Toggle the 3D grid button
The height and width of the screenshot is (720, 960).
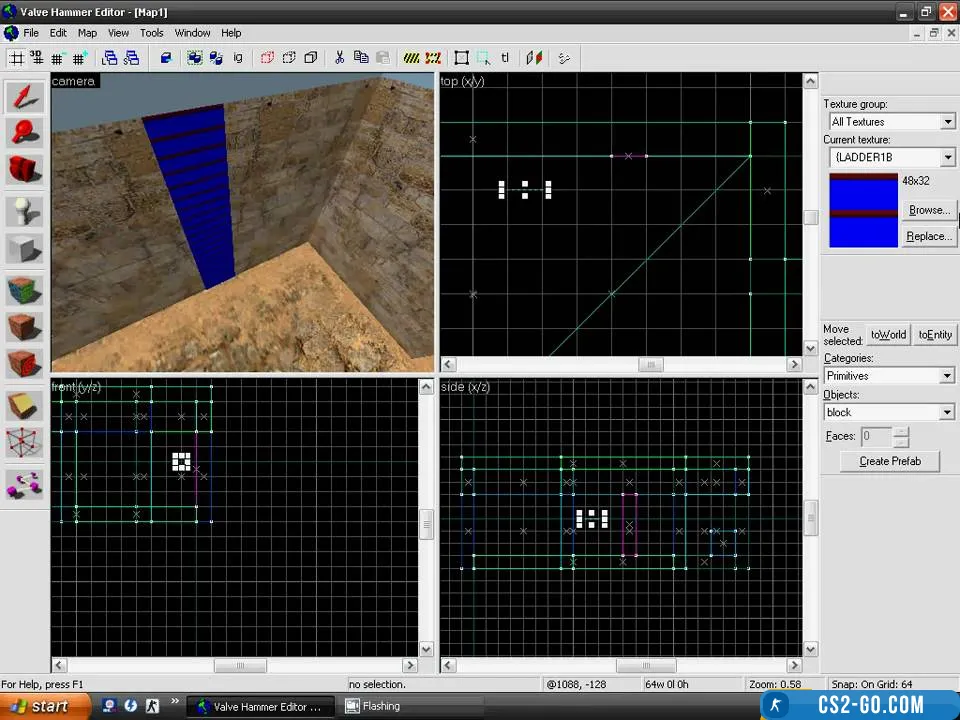coord(37,58)
